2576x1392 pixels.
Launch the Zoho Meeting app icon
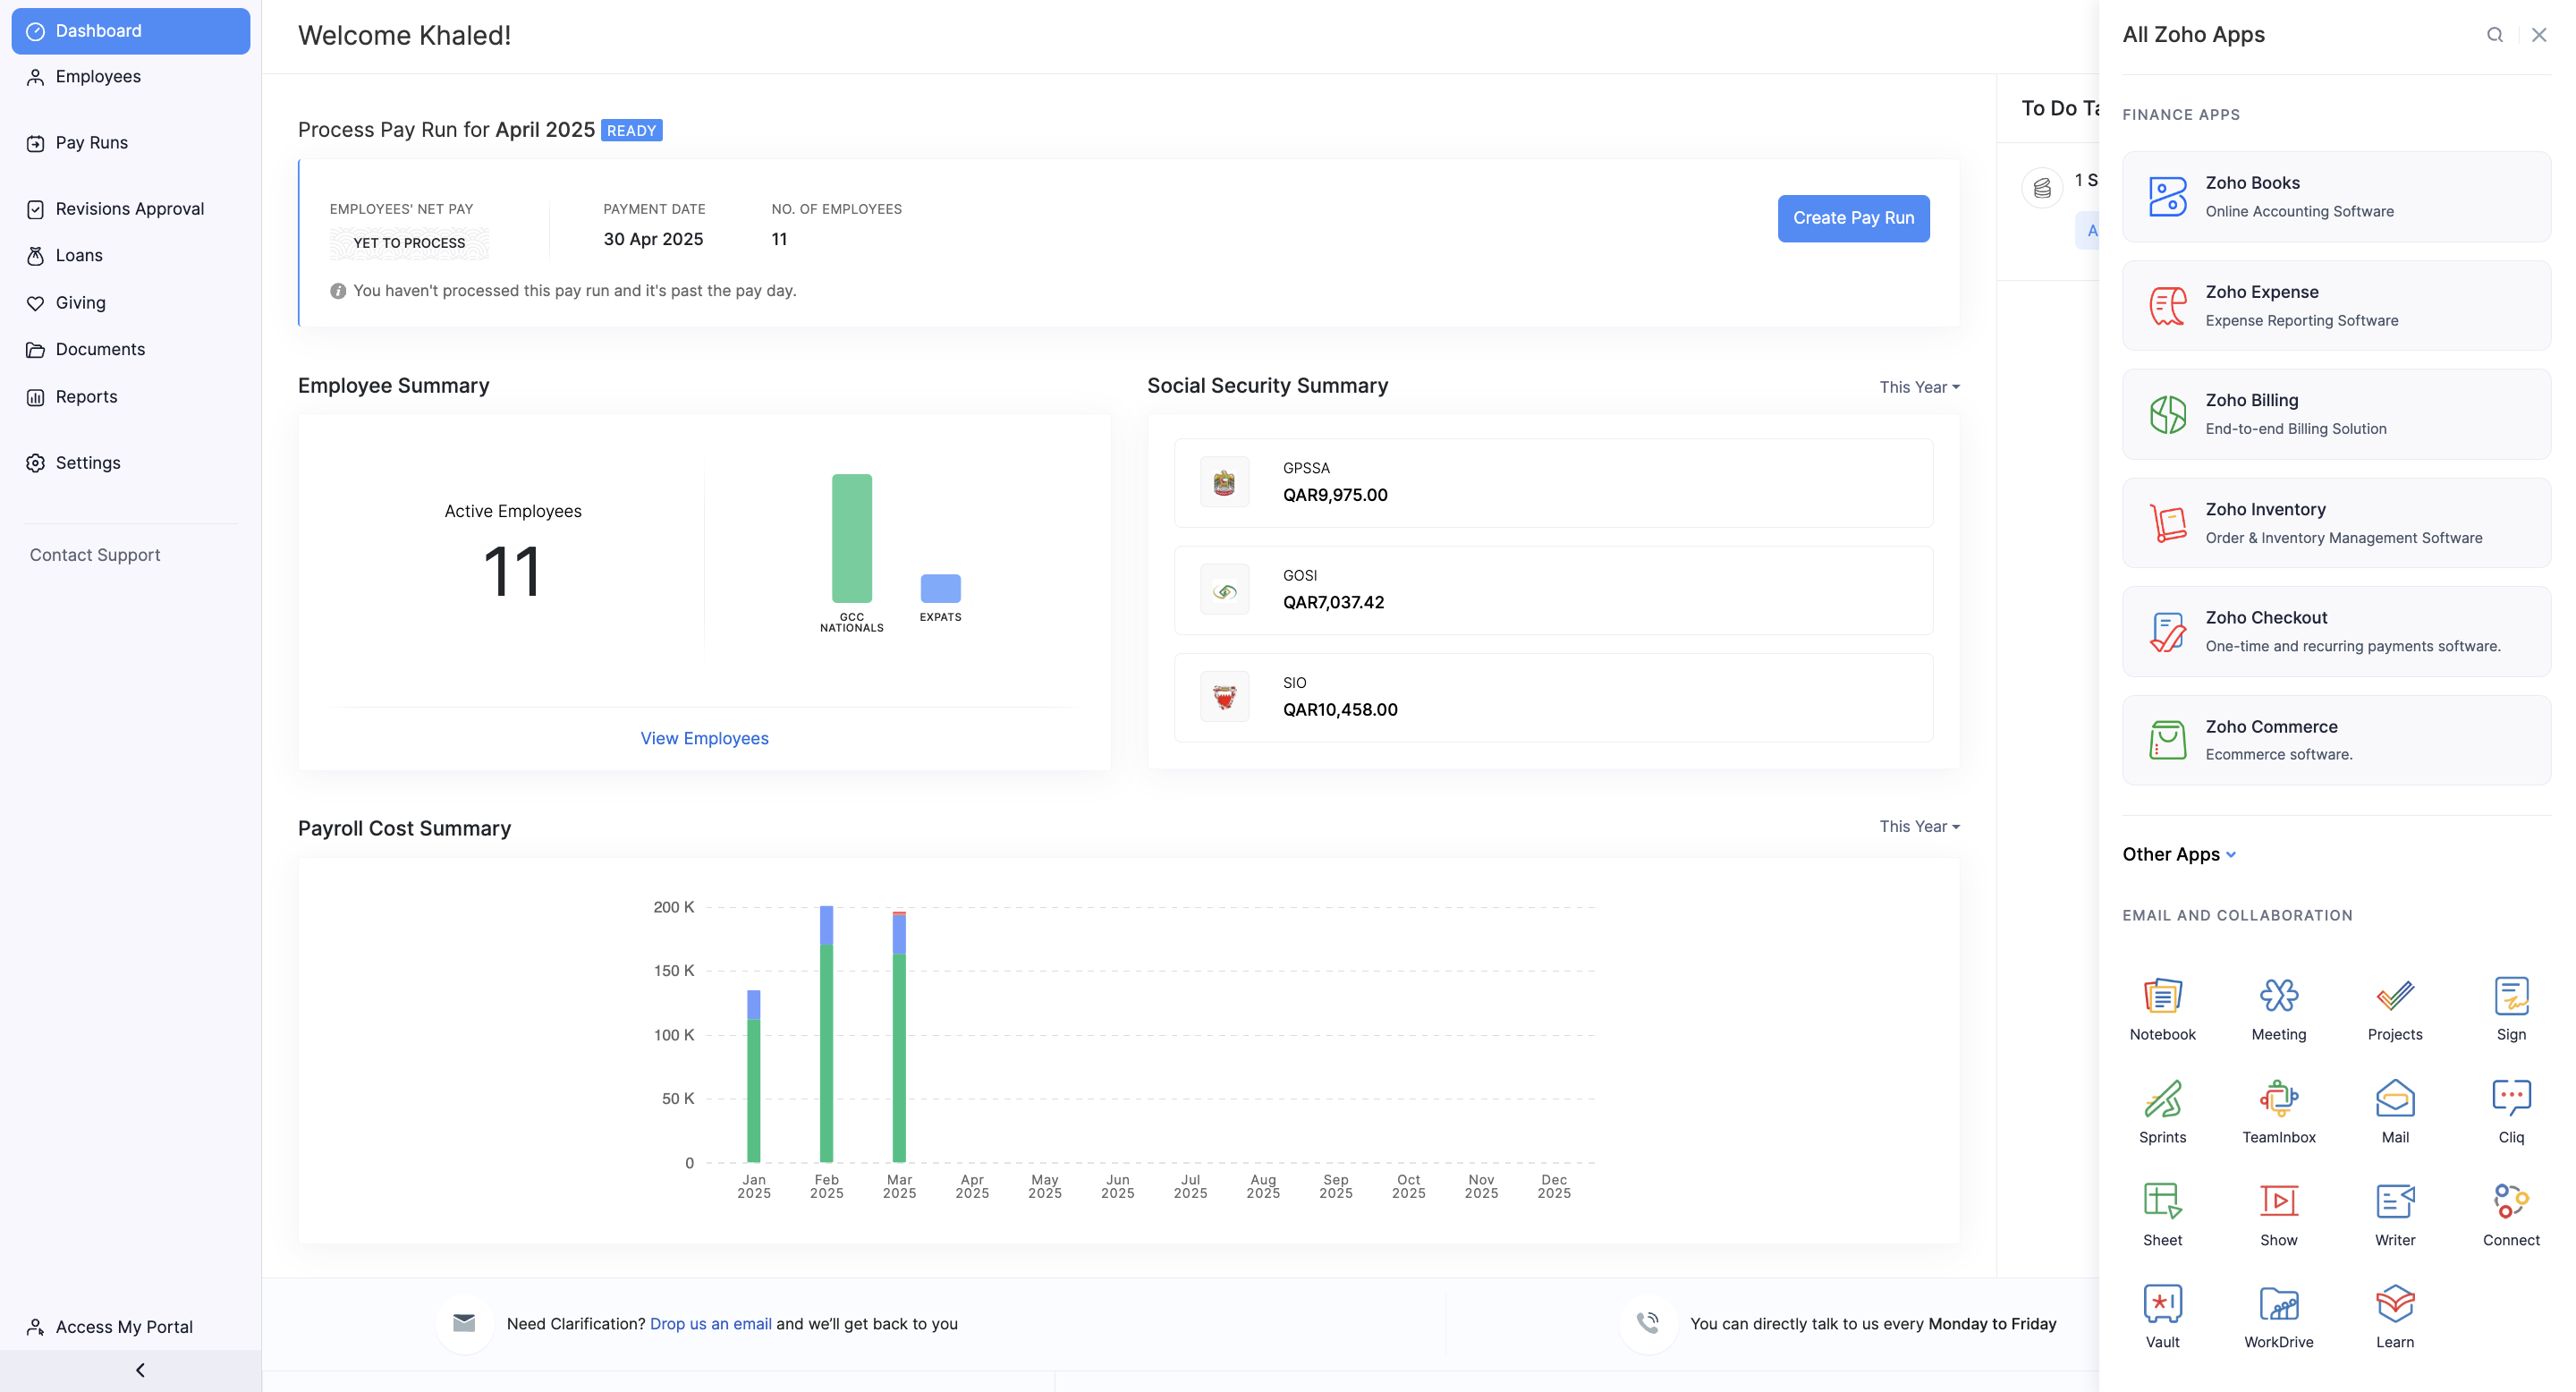coord(2278,997)
